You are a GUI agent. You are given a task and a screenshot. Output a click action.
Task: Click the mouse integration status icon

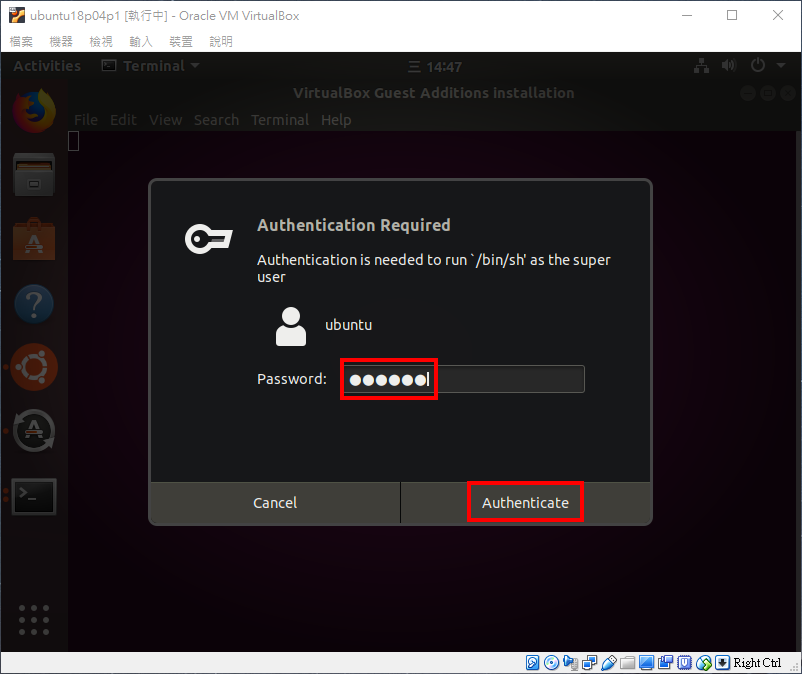click(x=704, y=663)
